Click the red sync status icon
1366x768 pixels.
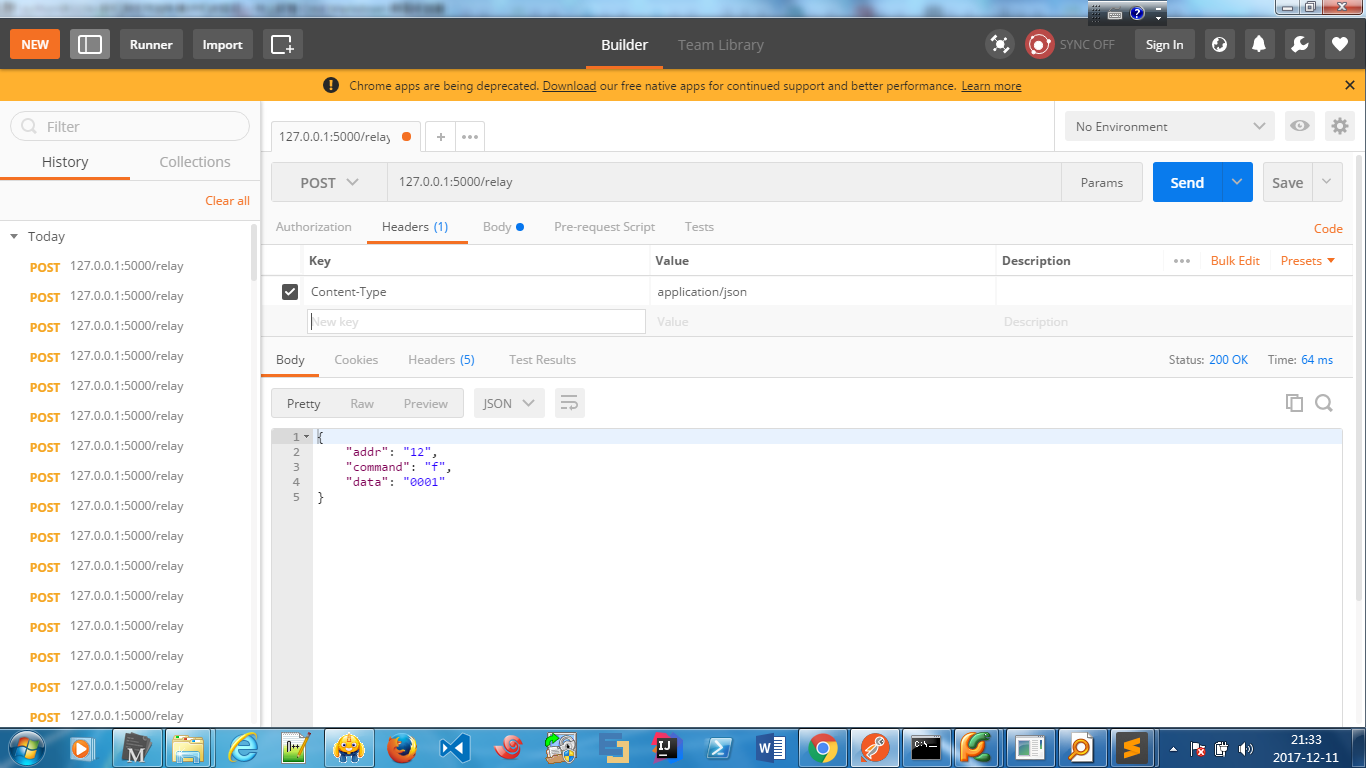pos(1040,44)
